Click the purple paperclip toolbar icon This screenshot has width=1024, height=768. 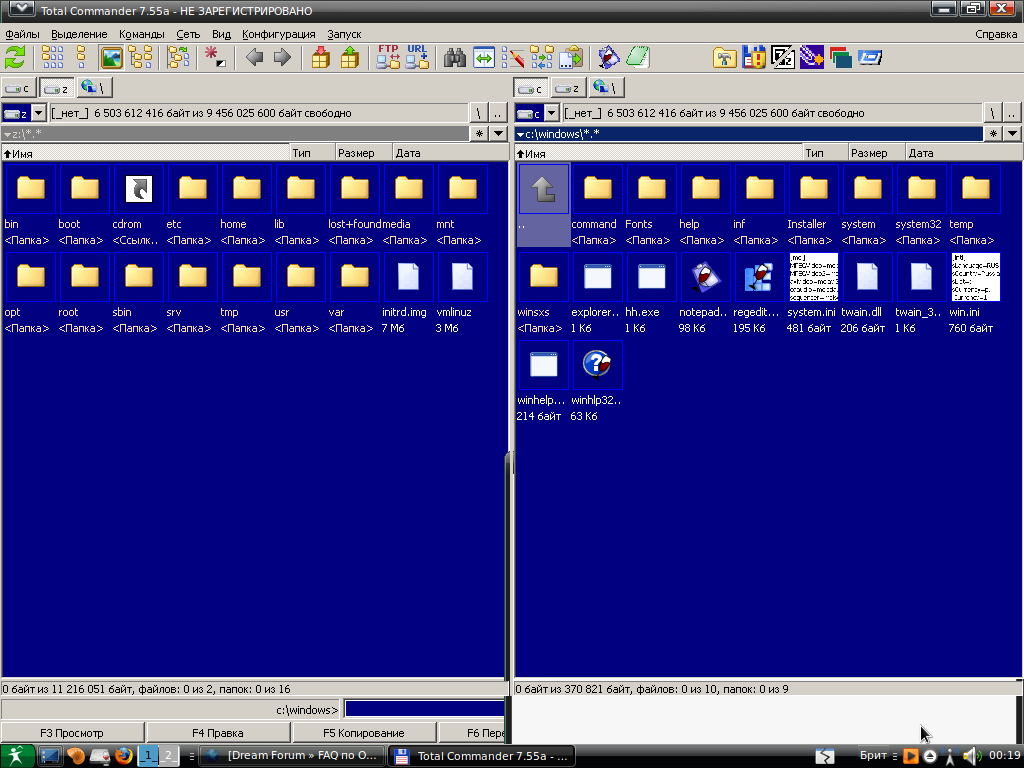click(812, 57)
